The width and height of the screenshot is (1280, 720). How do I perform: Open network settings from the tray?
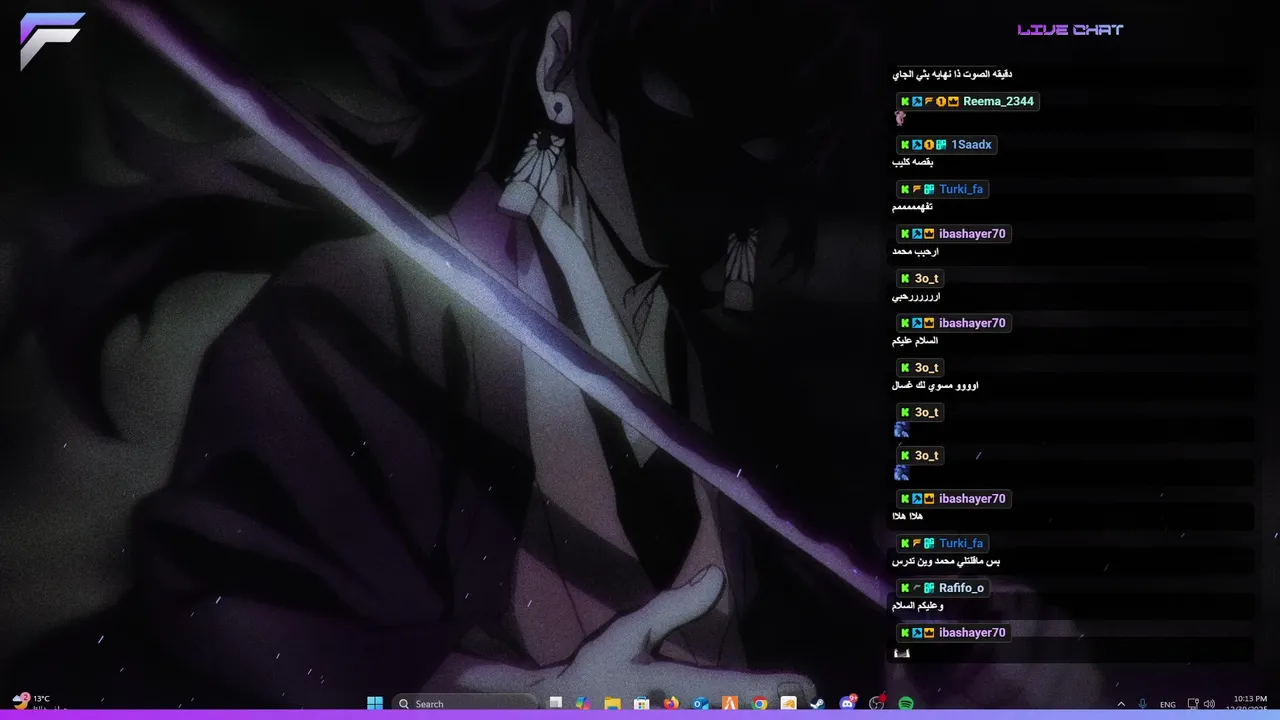(1192, 704)
